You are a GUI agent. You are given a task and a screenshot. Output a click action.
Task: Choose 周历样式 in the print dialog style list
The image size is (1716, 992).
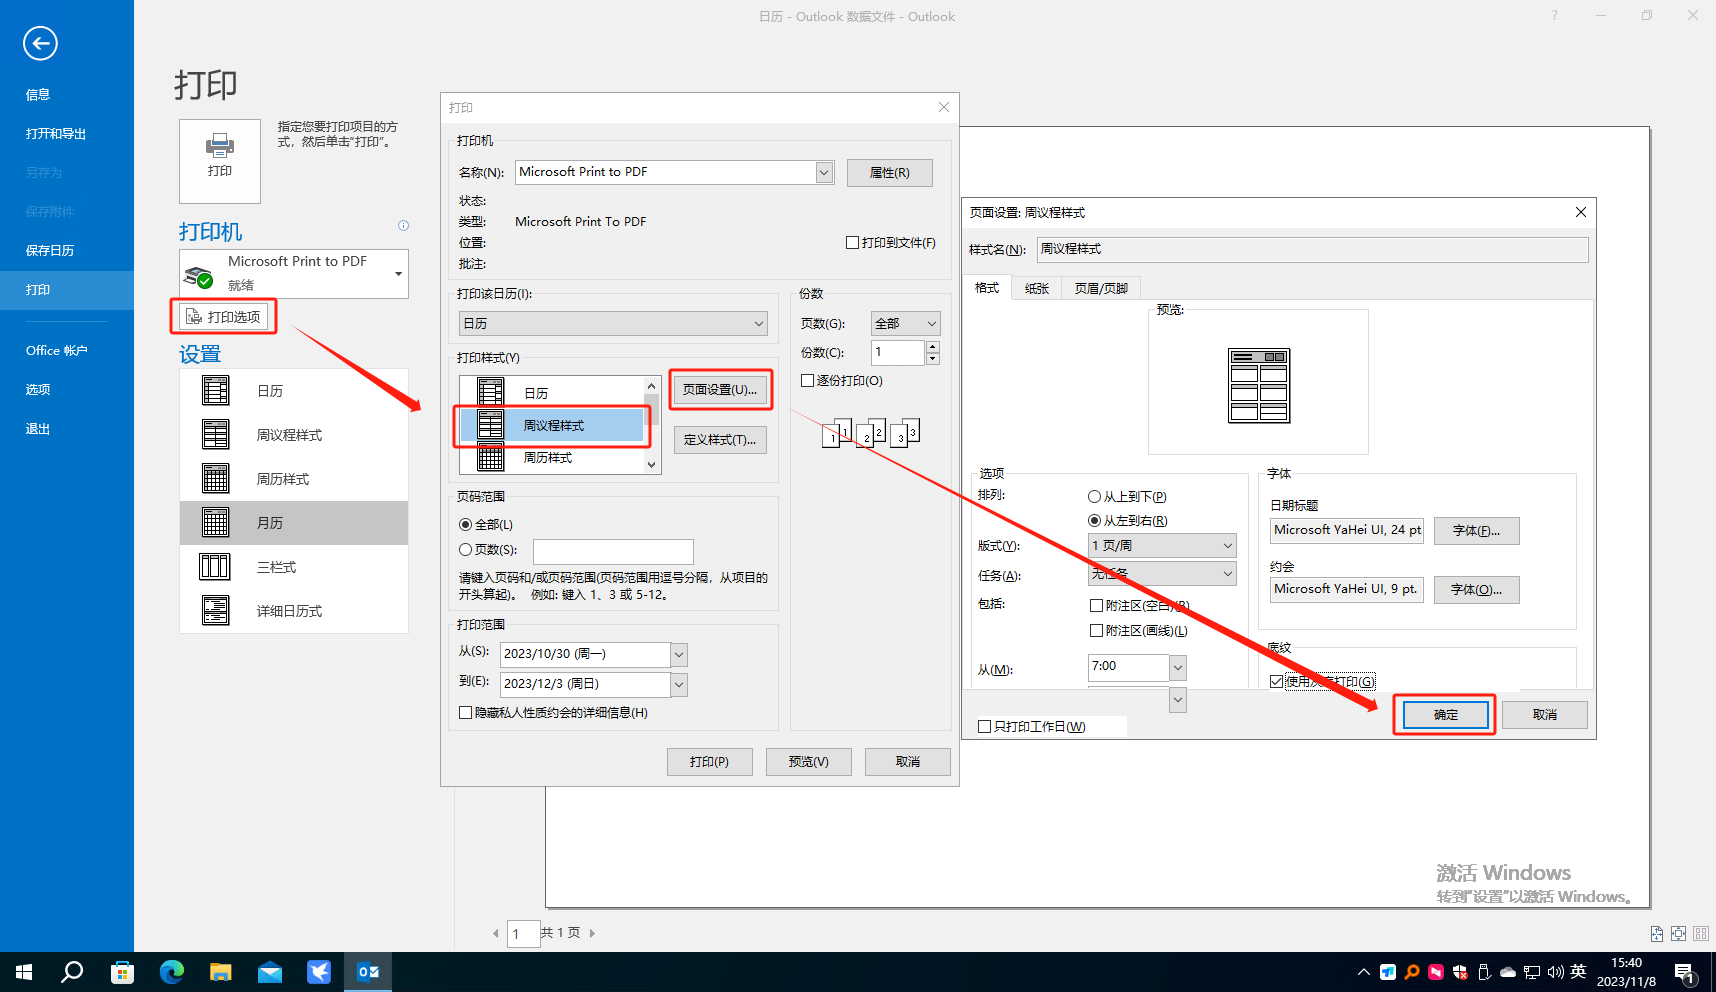pyautogui.click(x=552, y=458)
